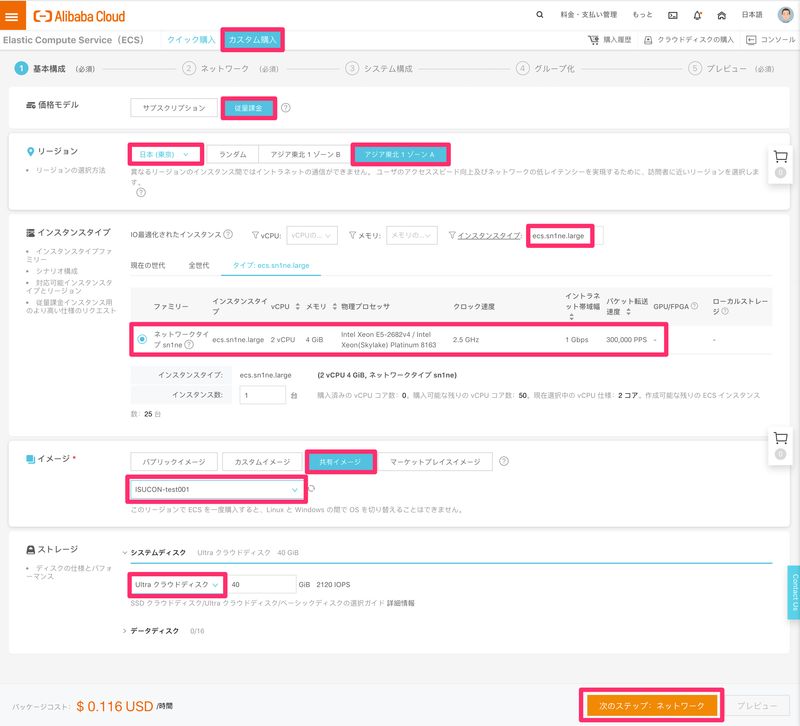Go to home via house icon
The height and width of the screenshot is (726, 800).
pos(721,15)
